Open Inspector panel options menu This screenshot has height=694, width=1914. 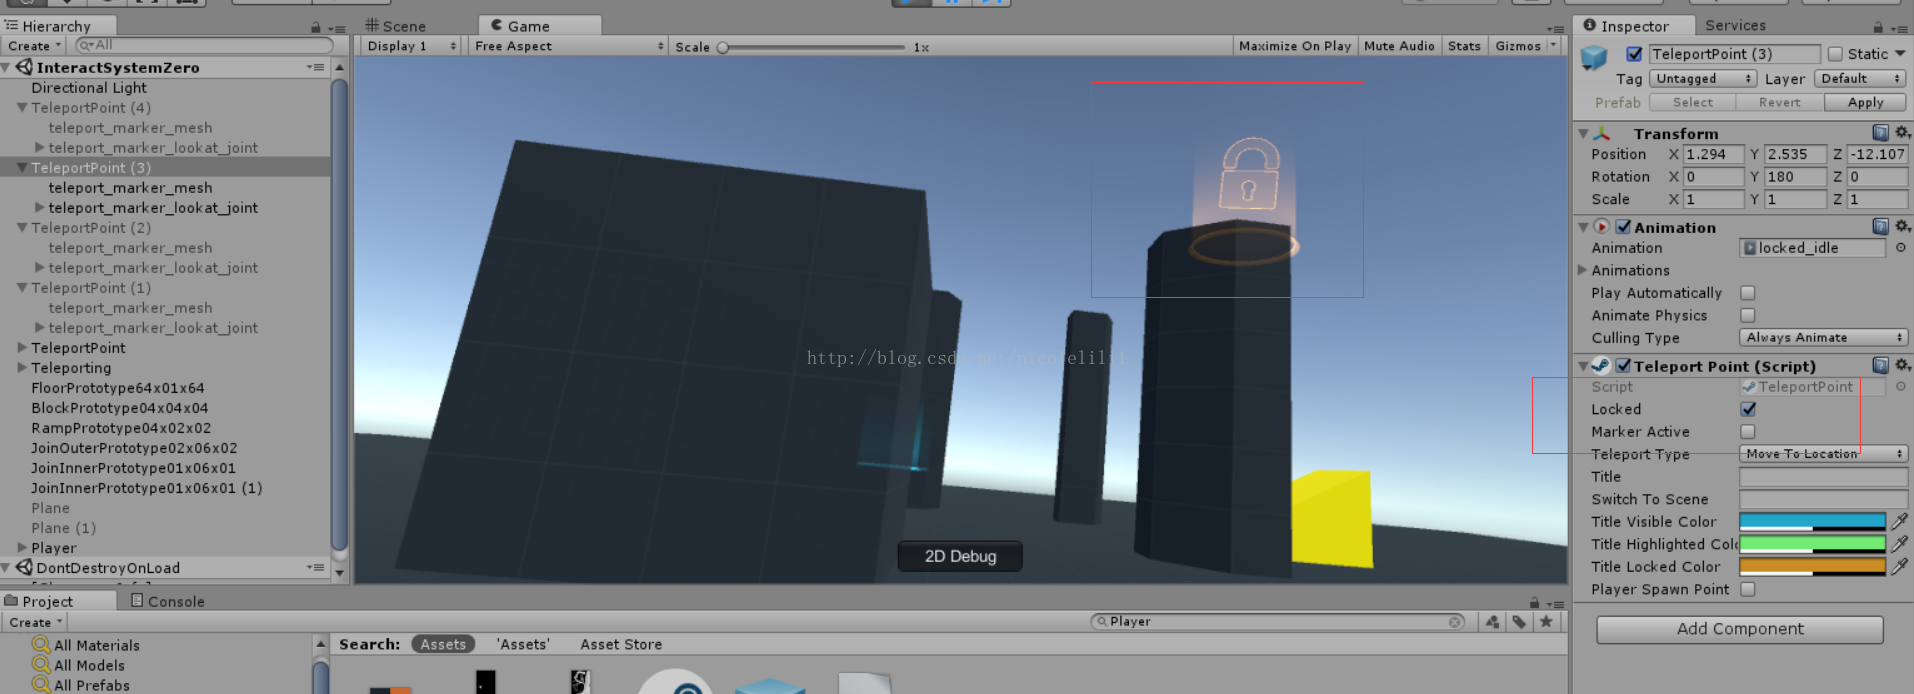1899,28
